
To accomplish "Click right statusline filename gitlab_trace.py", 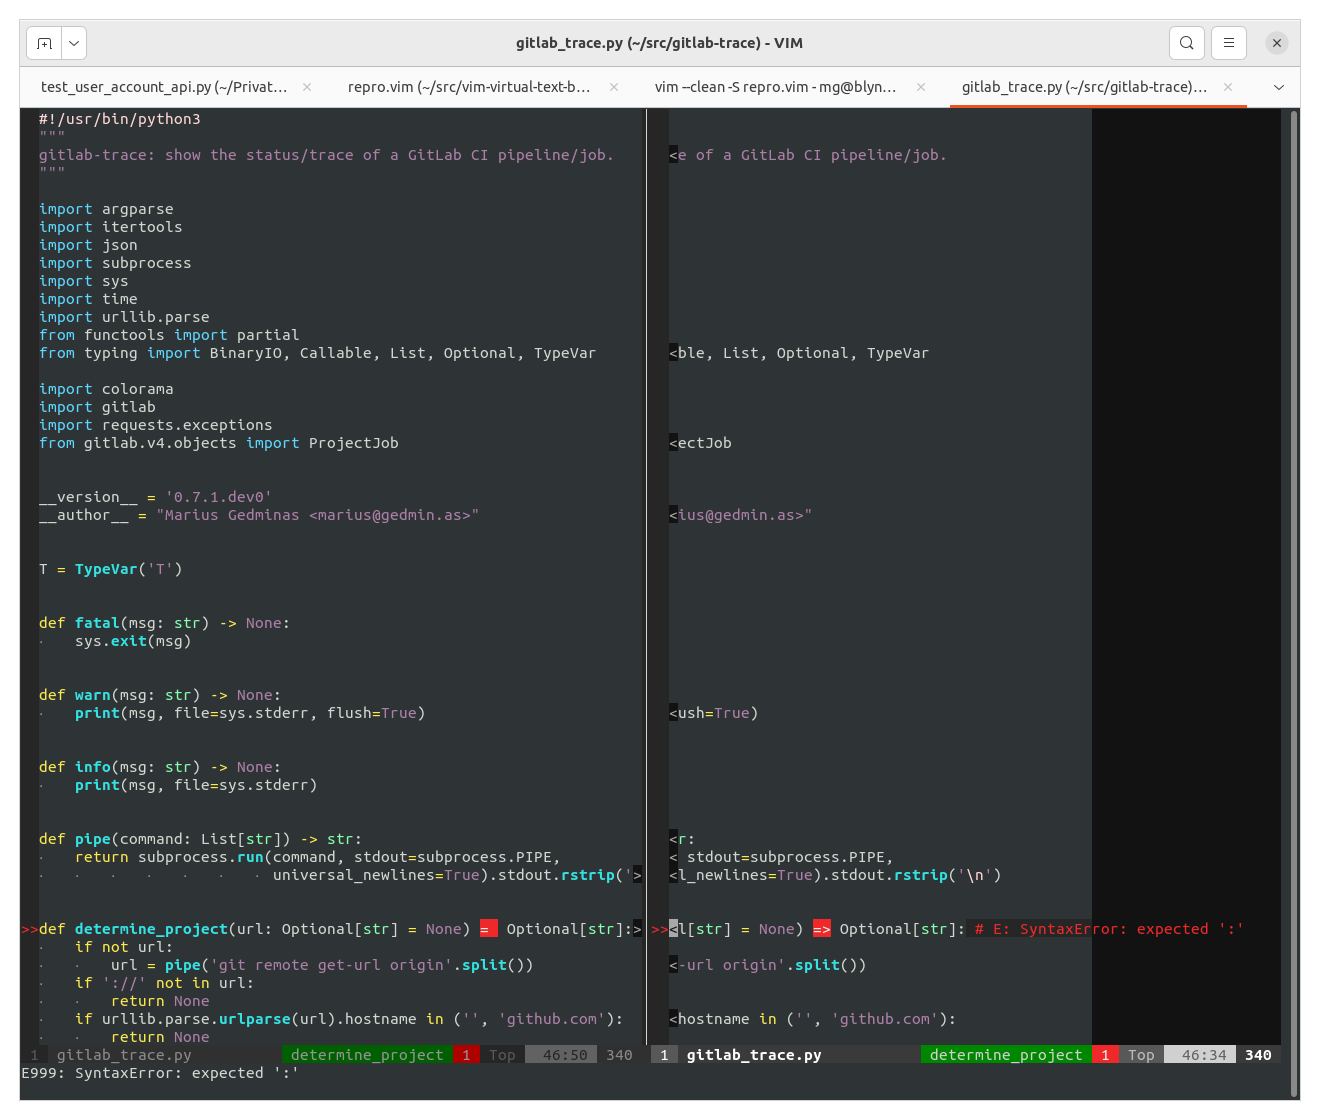I will point(754,1055).
